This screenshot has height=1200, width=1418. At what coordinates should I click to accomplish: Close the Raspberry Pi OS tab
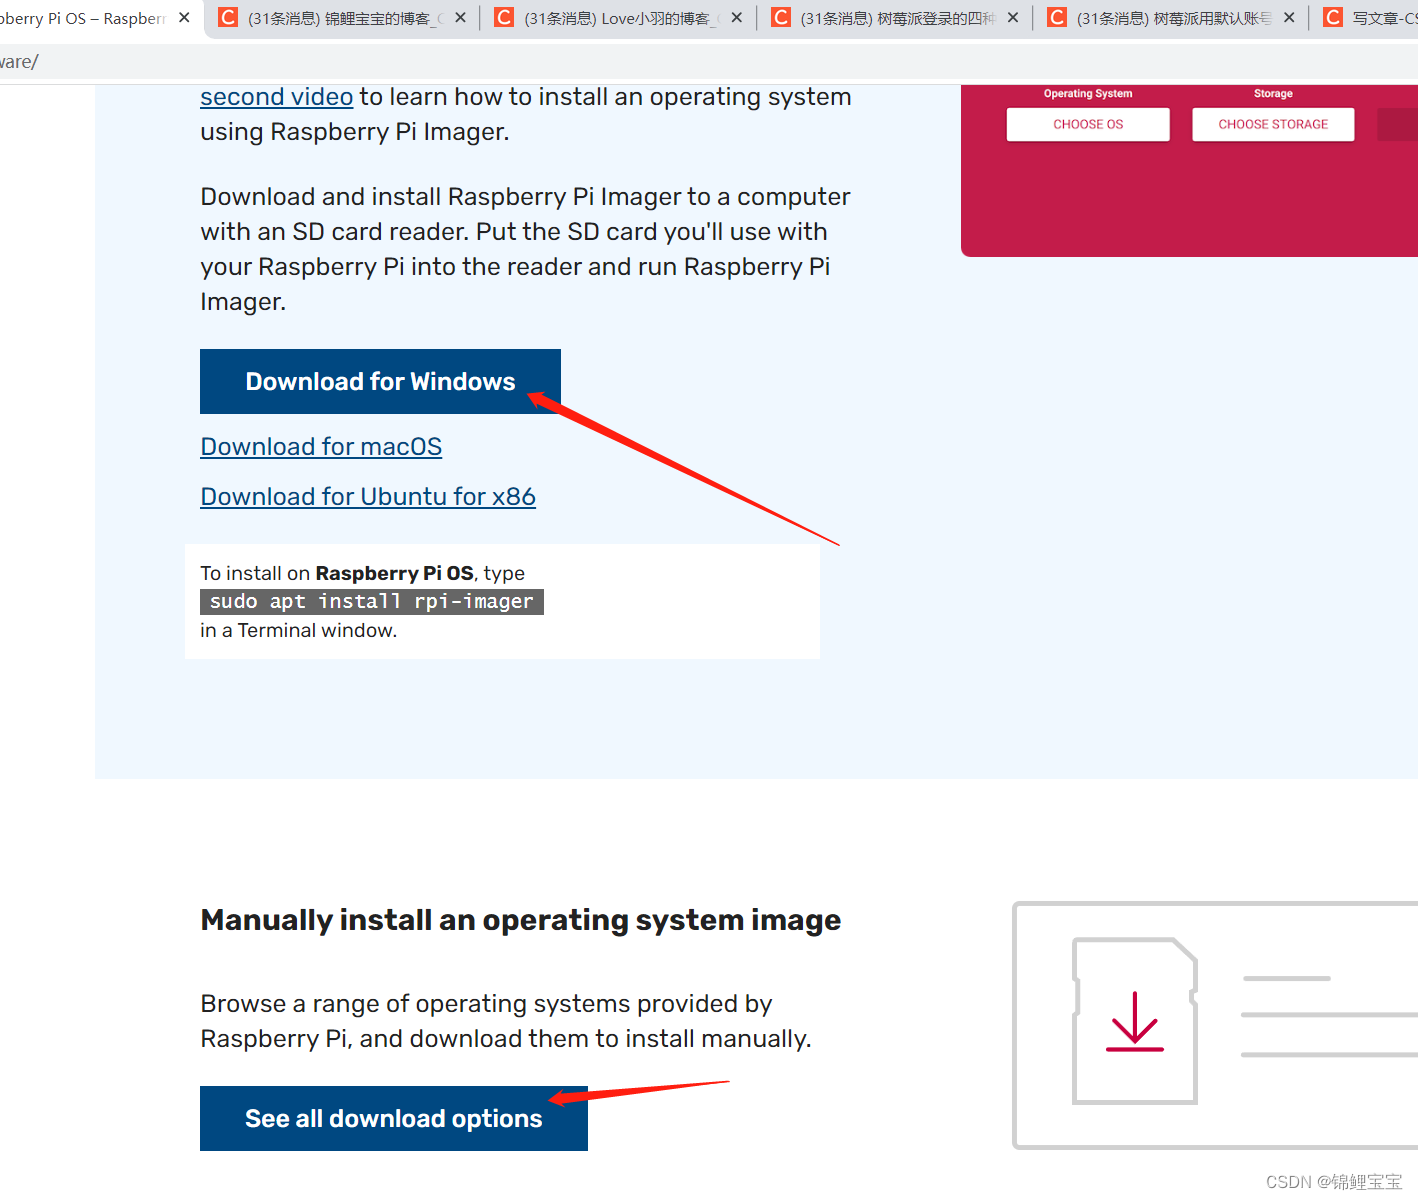tap(184, 18)
